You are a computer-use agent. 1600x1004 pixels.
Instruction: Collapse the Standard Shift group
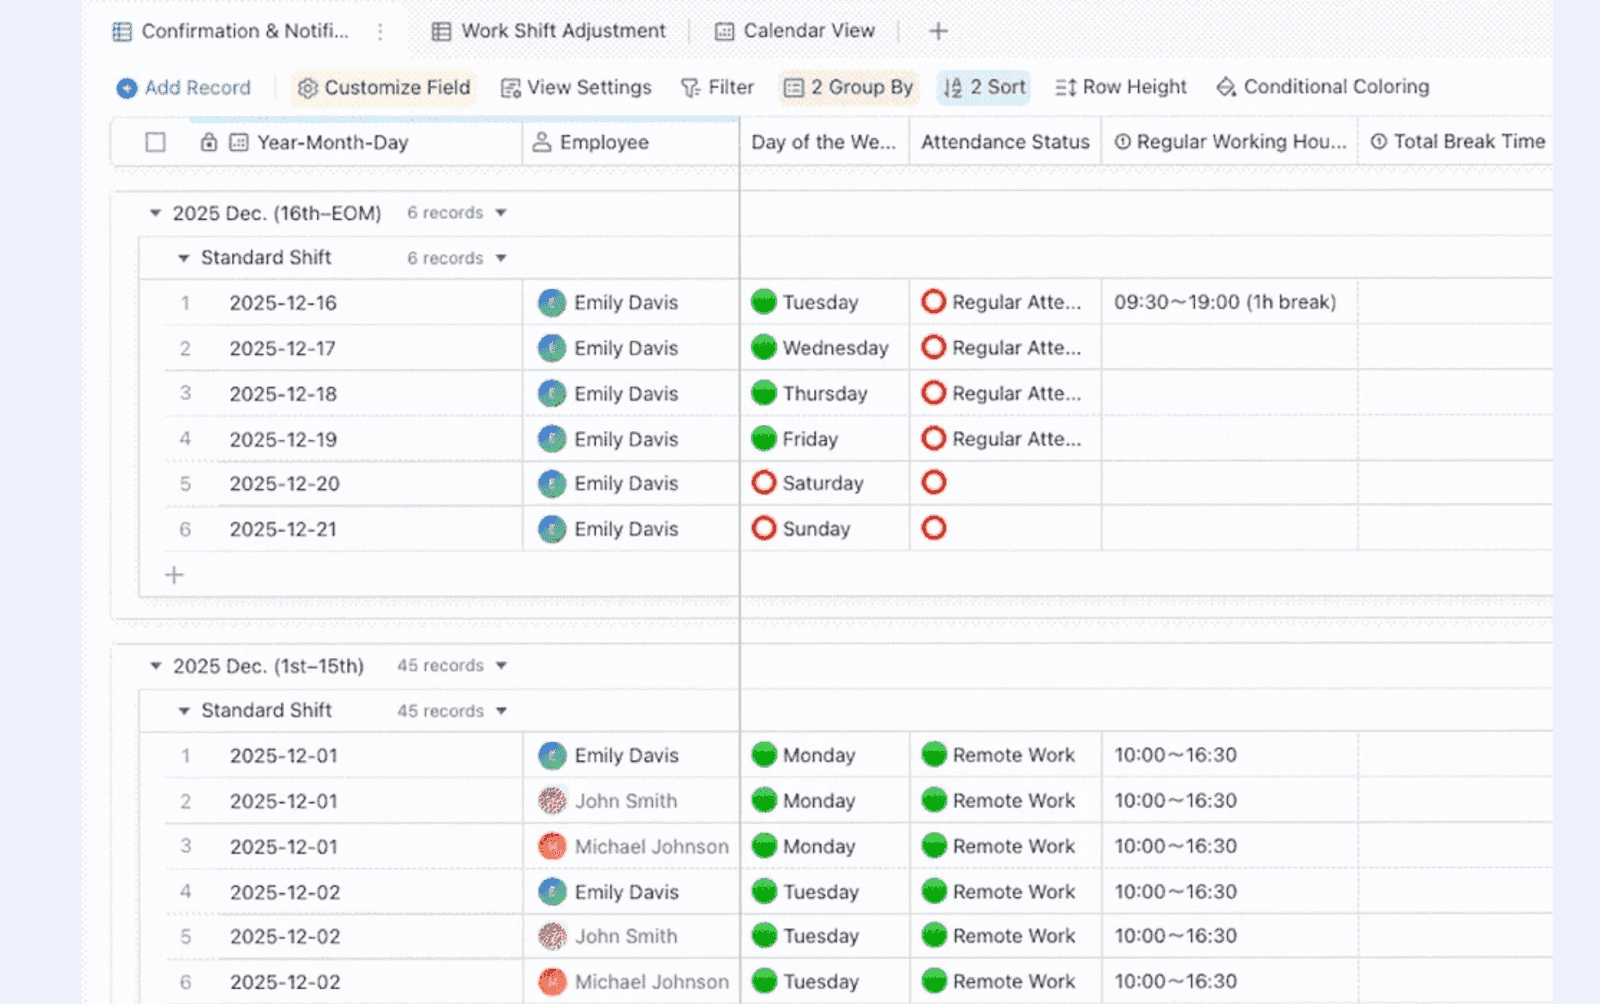183,257
